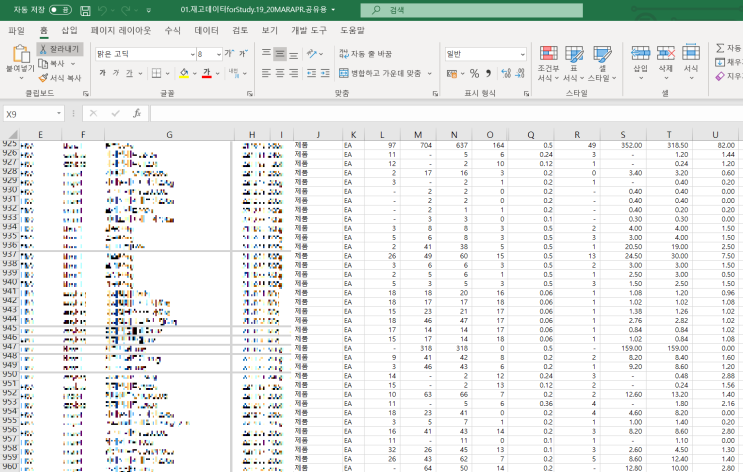Screen dimensions: 743x472
Task: Select the Format Painter (서식 복사) brush
Action: tap(59, 77)
